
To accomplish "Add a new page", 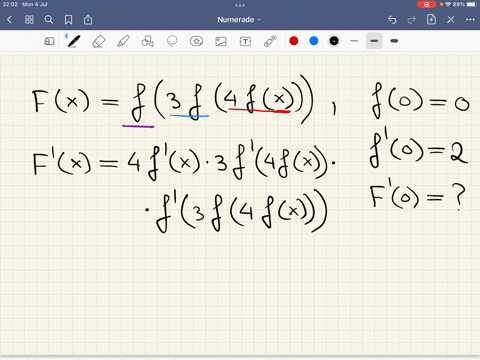I will [431, 20].
